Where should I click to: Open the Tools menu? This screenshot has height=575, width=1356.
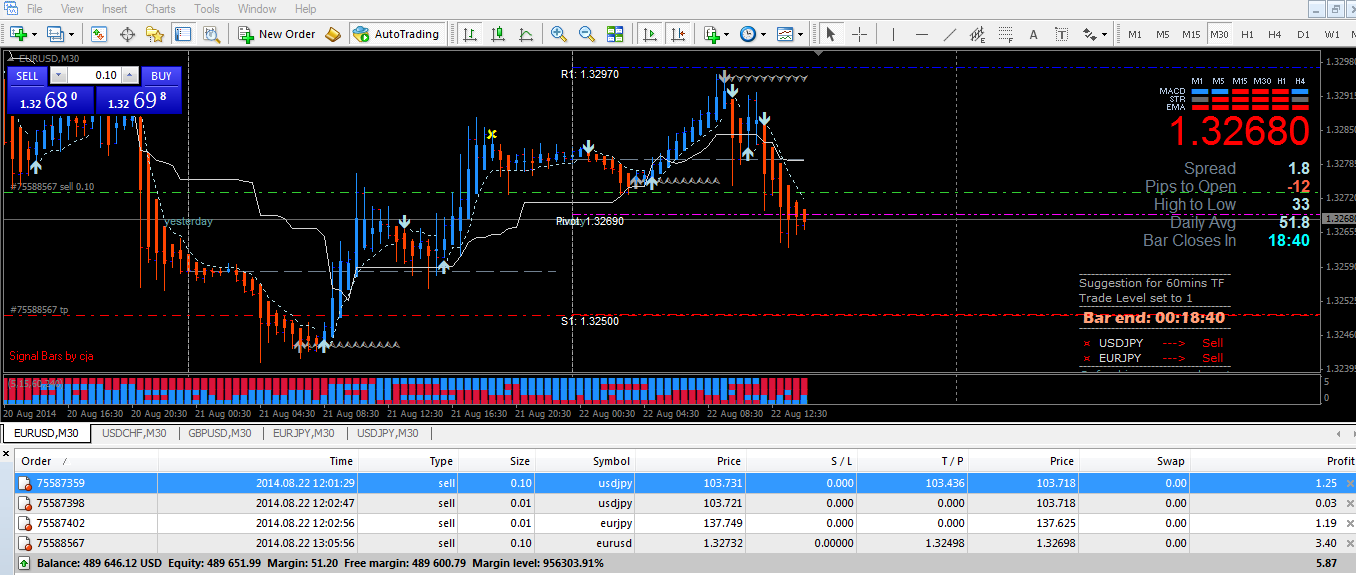[207, 9]
